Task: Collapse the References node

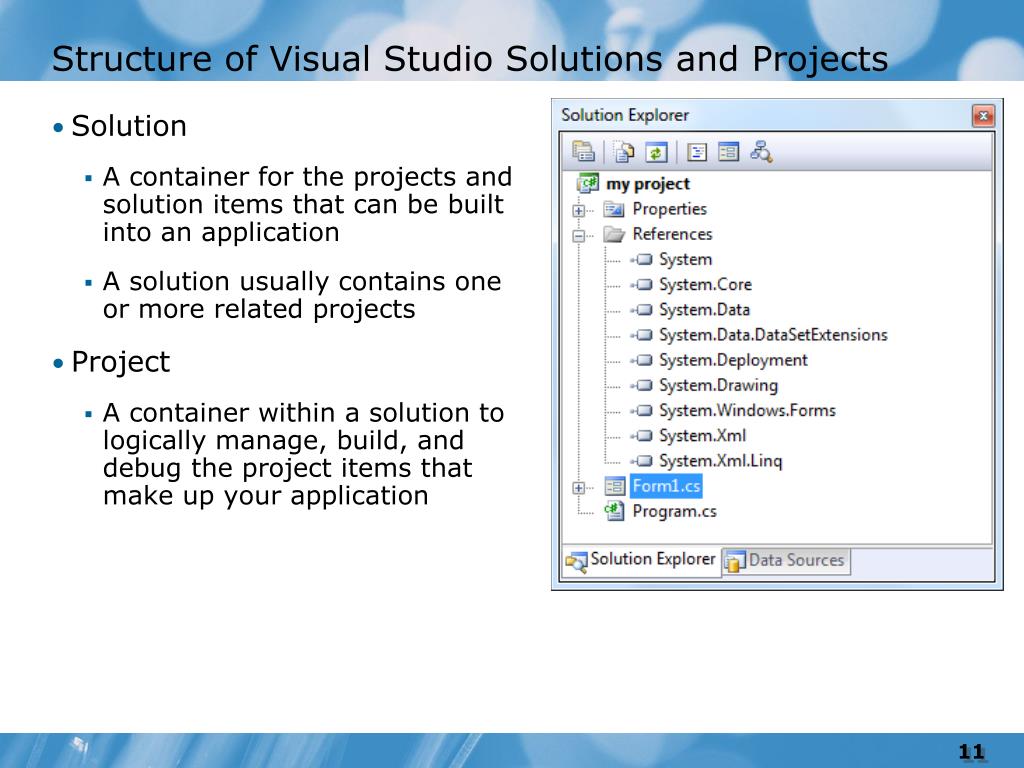Action: pyautogui.click(x=579, y=236)
